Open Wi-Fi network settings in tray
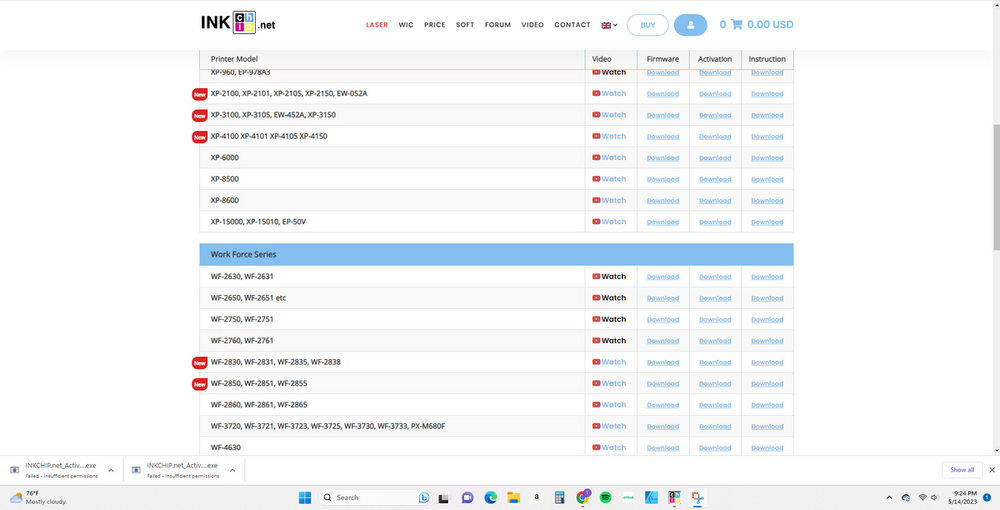The width and height of the screenshot is (1000, 510). [922, 497]
